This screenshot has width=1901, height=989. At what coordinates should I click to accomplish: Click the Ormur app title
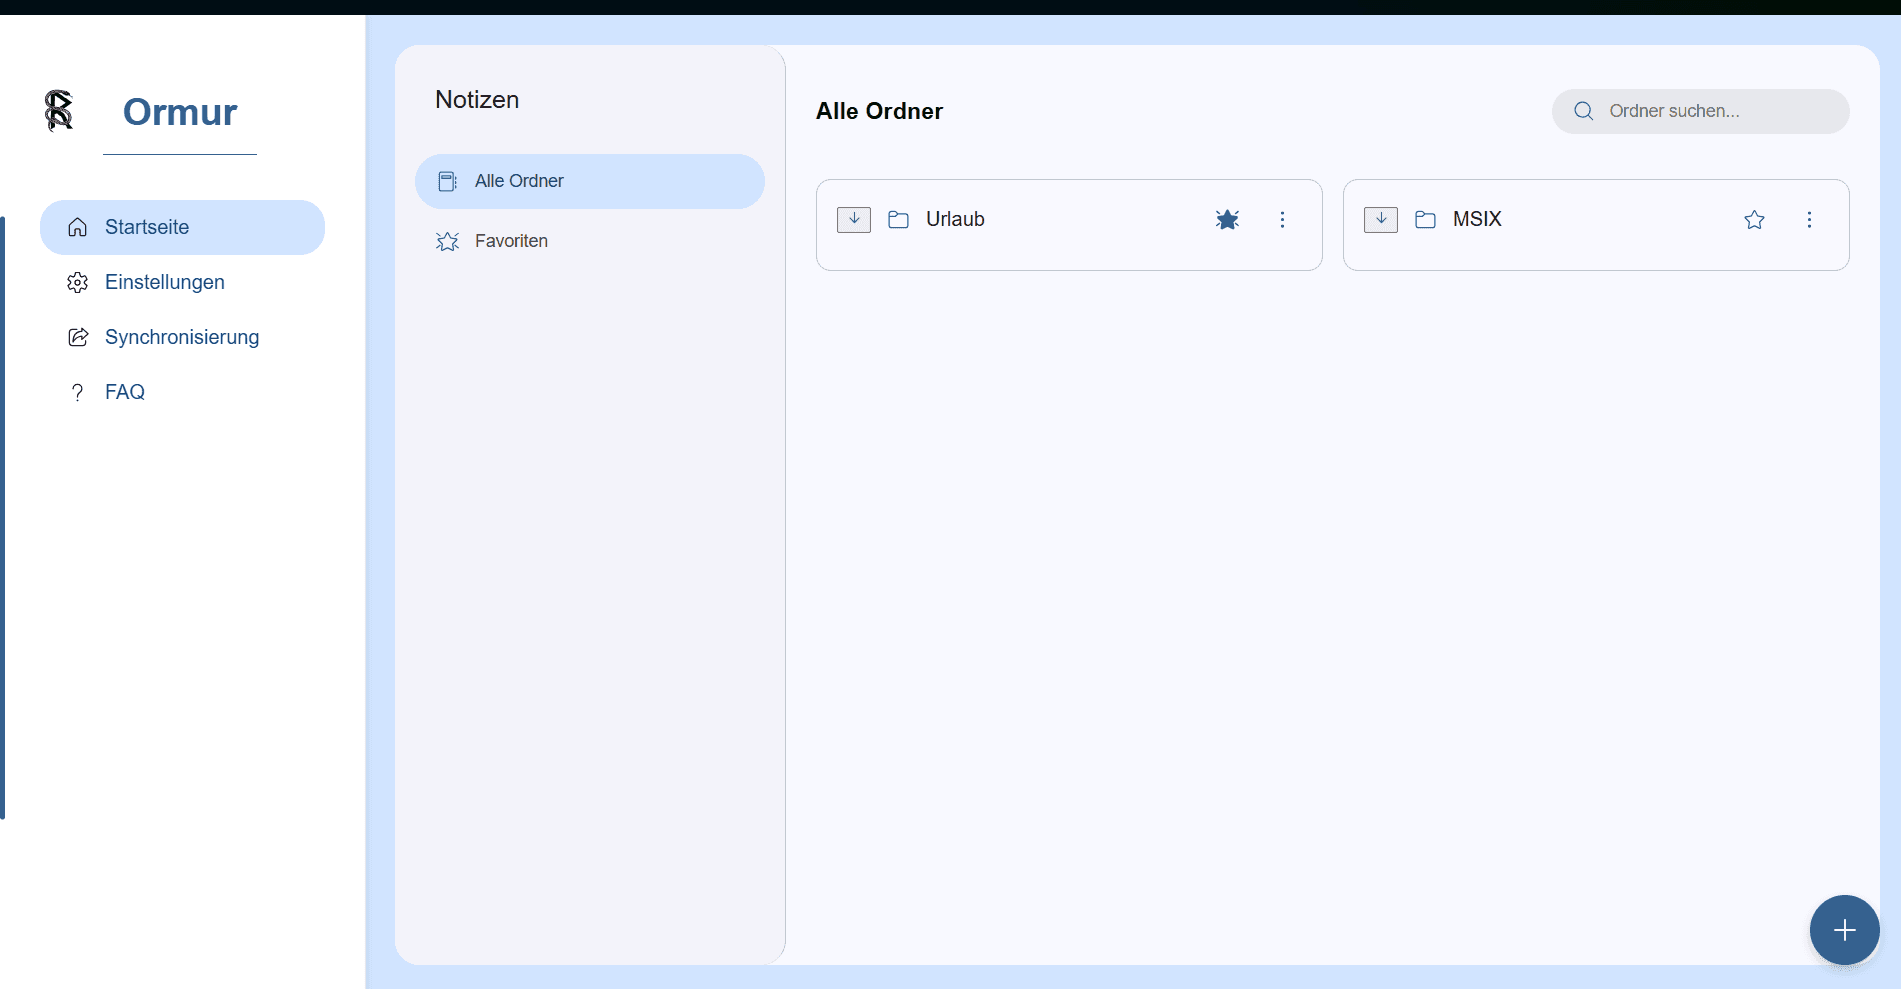(x=180, y=112)
